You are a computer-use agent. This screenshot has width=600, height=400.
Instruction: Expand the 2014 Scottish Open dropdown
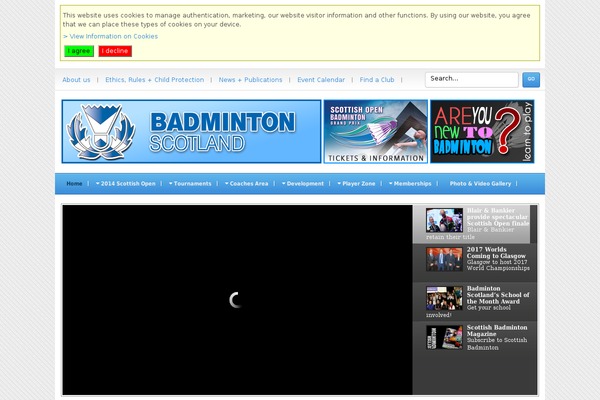(x=126, y=184)
